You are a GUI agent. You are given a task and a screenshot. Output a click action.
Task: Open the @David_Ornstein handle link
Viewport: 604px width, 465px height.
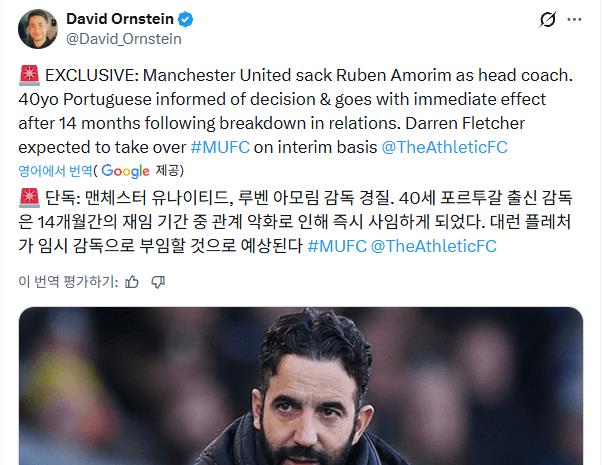coord(124,39)
